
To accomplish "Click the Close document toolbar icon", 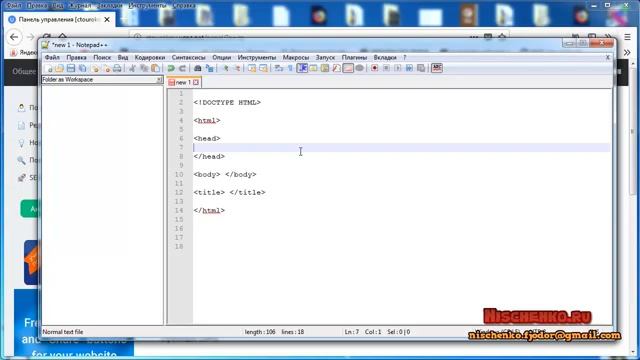I will (95, 68).
